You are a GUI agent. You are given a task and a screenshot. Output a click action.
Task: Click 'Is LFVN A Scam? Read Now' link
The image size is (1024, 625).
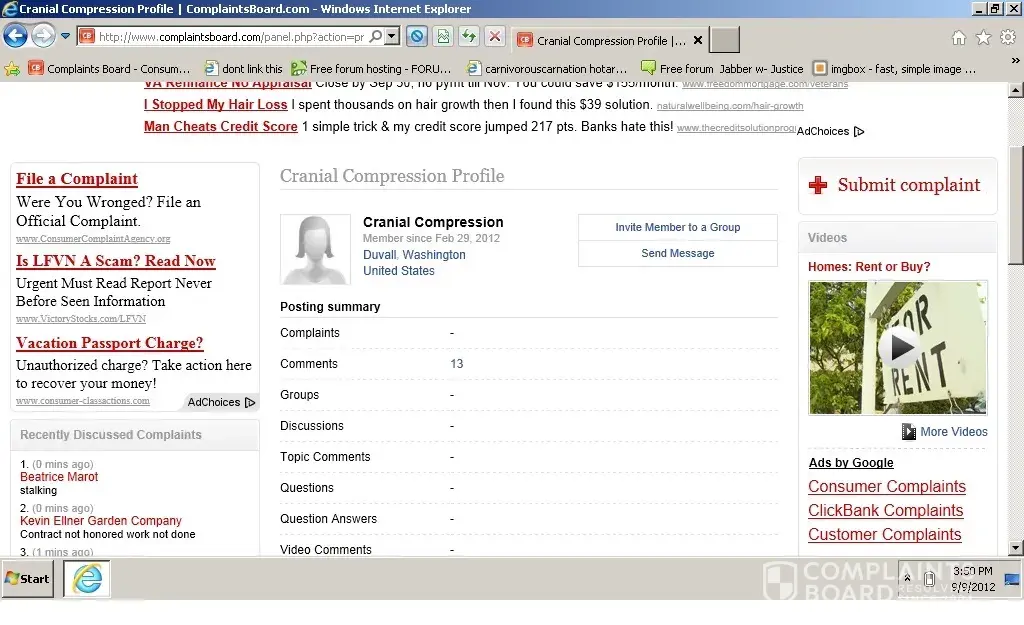(x=116, y=261)
